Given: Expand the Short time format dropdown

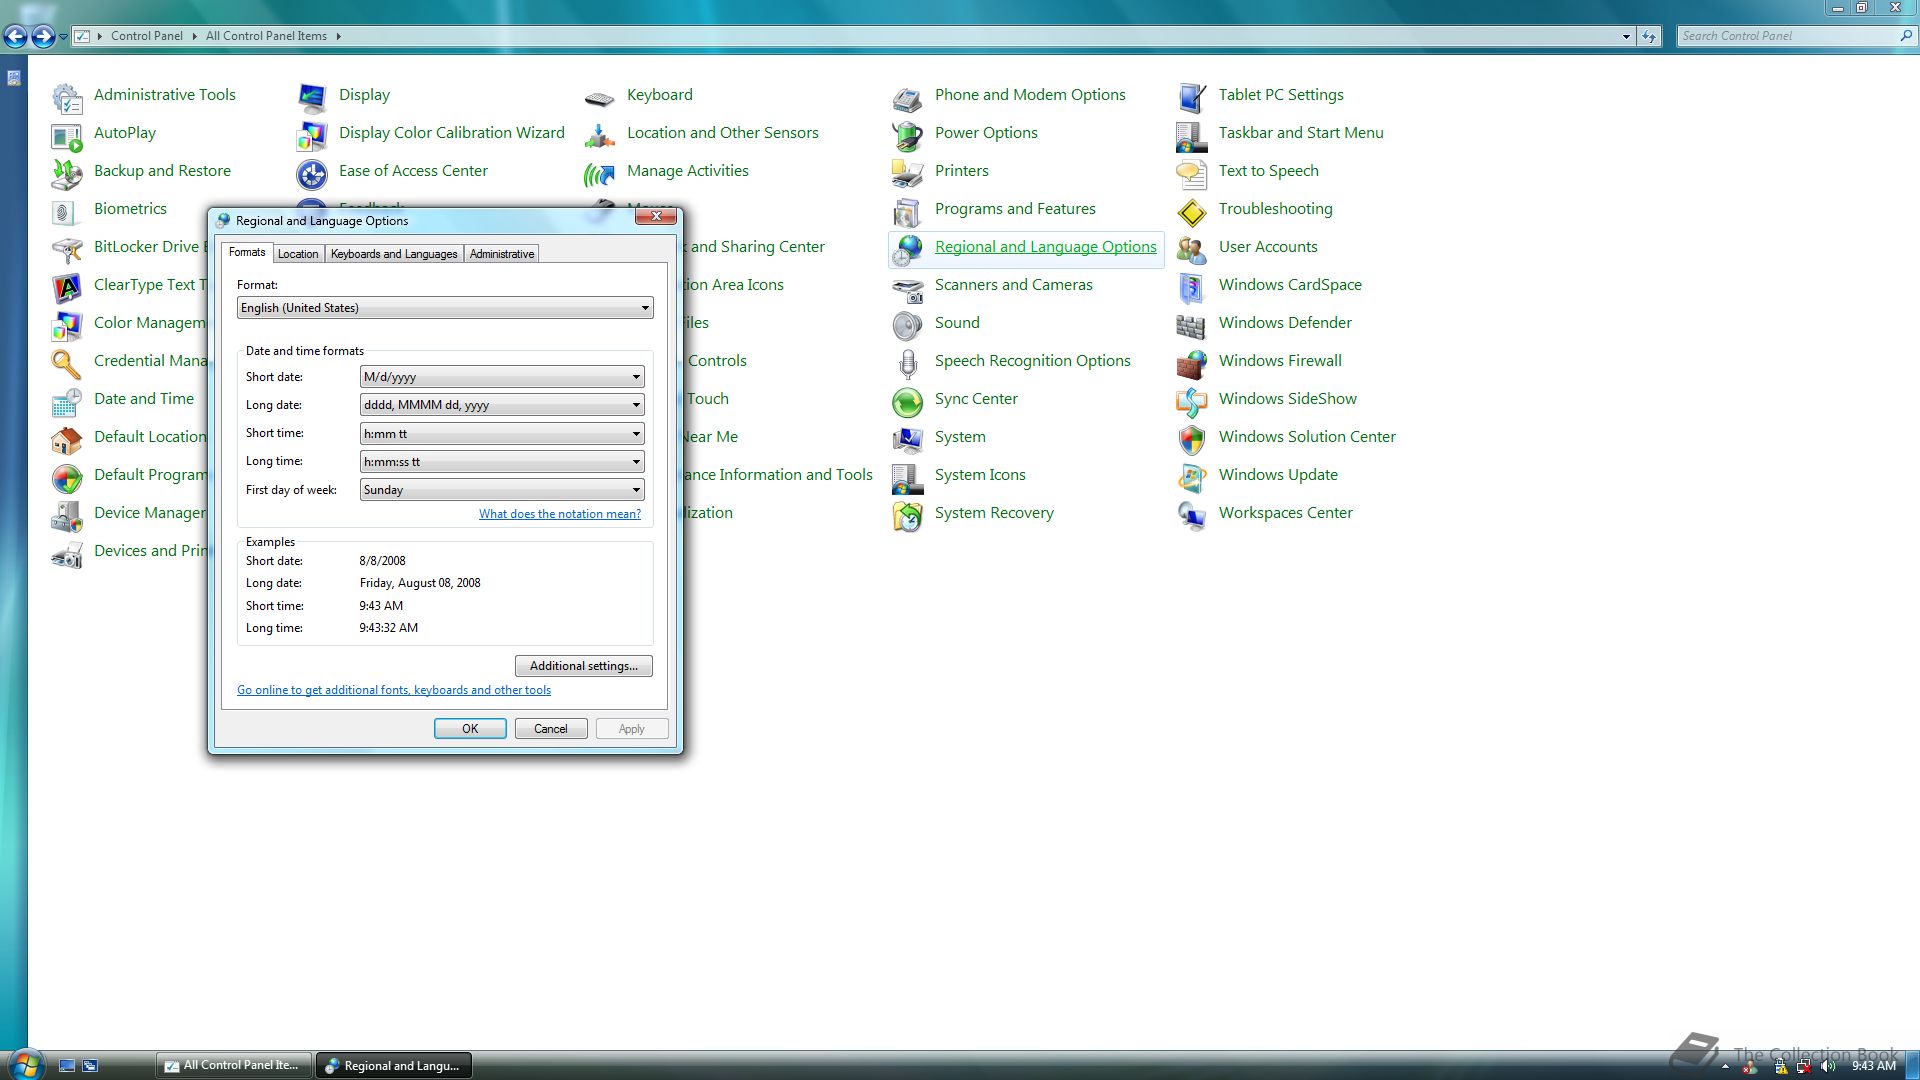Looking at the screenshot, I should click(x=502, y=434).
